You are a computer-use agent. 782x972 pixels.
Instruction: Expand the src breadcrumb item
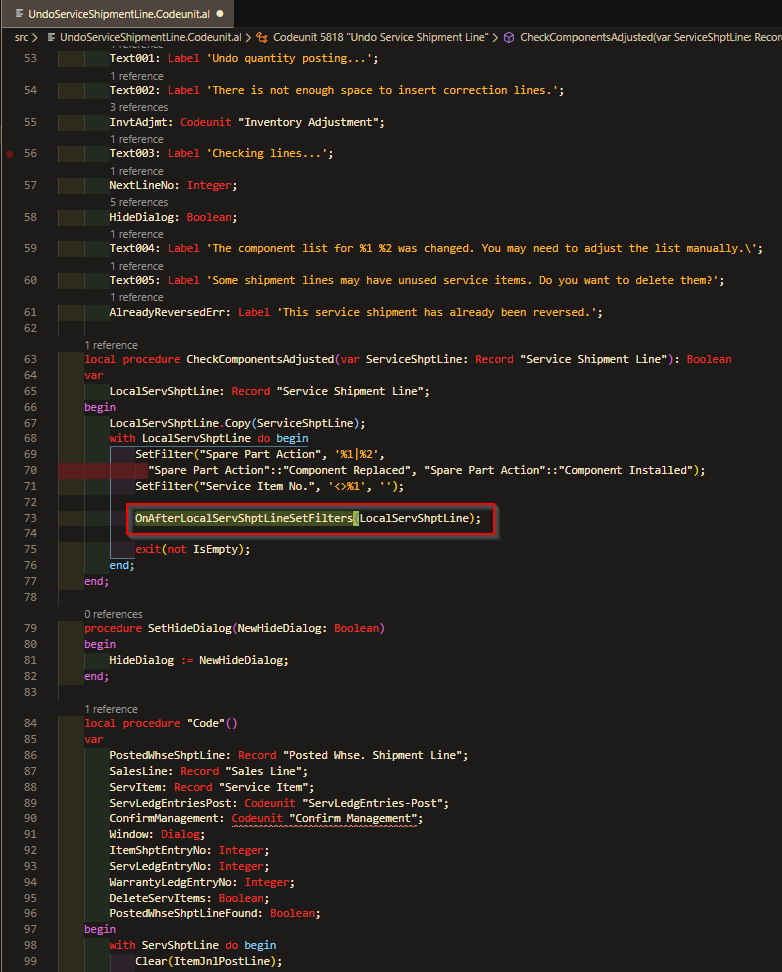[20, 37]
